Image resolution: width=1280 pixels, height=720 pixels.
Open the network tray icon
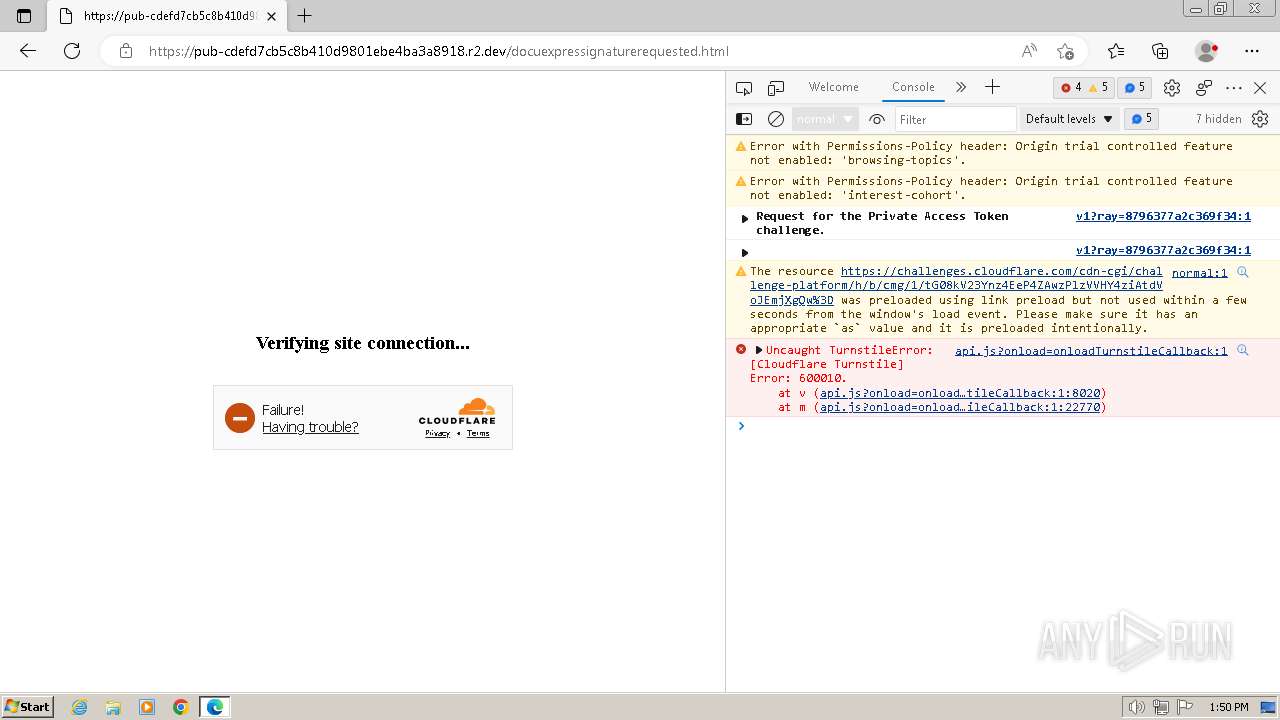[1161, 707]
